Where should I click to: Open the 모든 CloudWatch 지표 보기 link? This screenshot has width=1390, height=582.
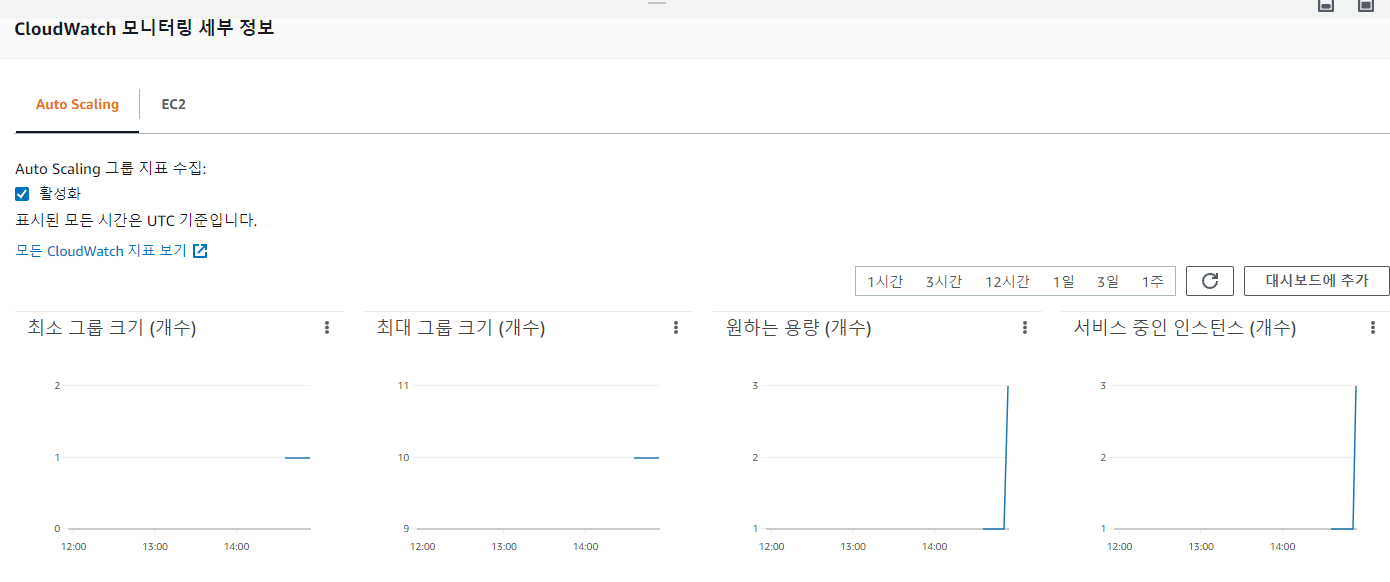pyautogui.click(x=101, y=251)
